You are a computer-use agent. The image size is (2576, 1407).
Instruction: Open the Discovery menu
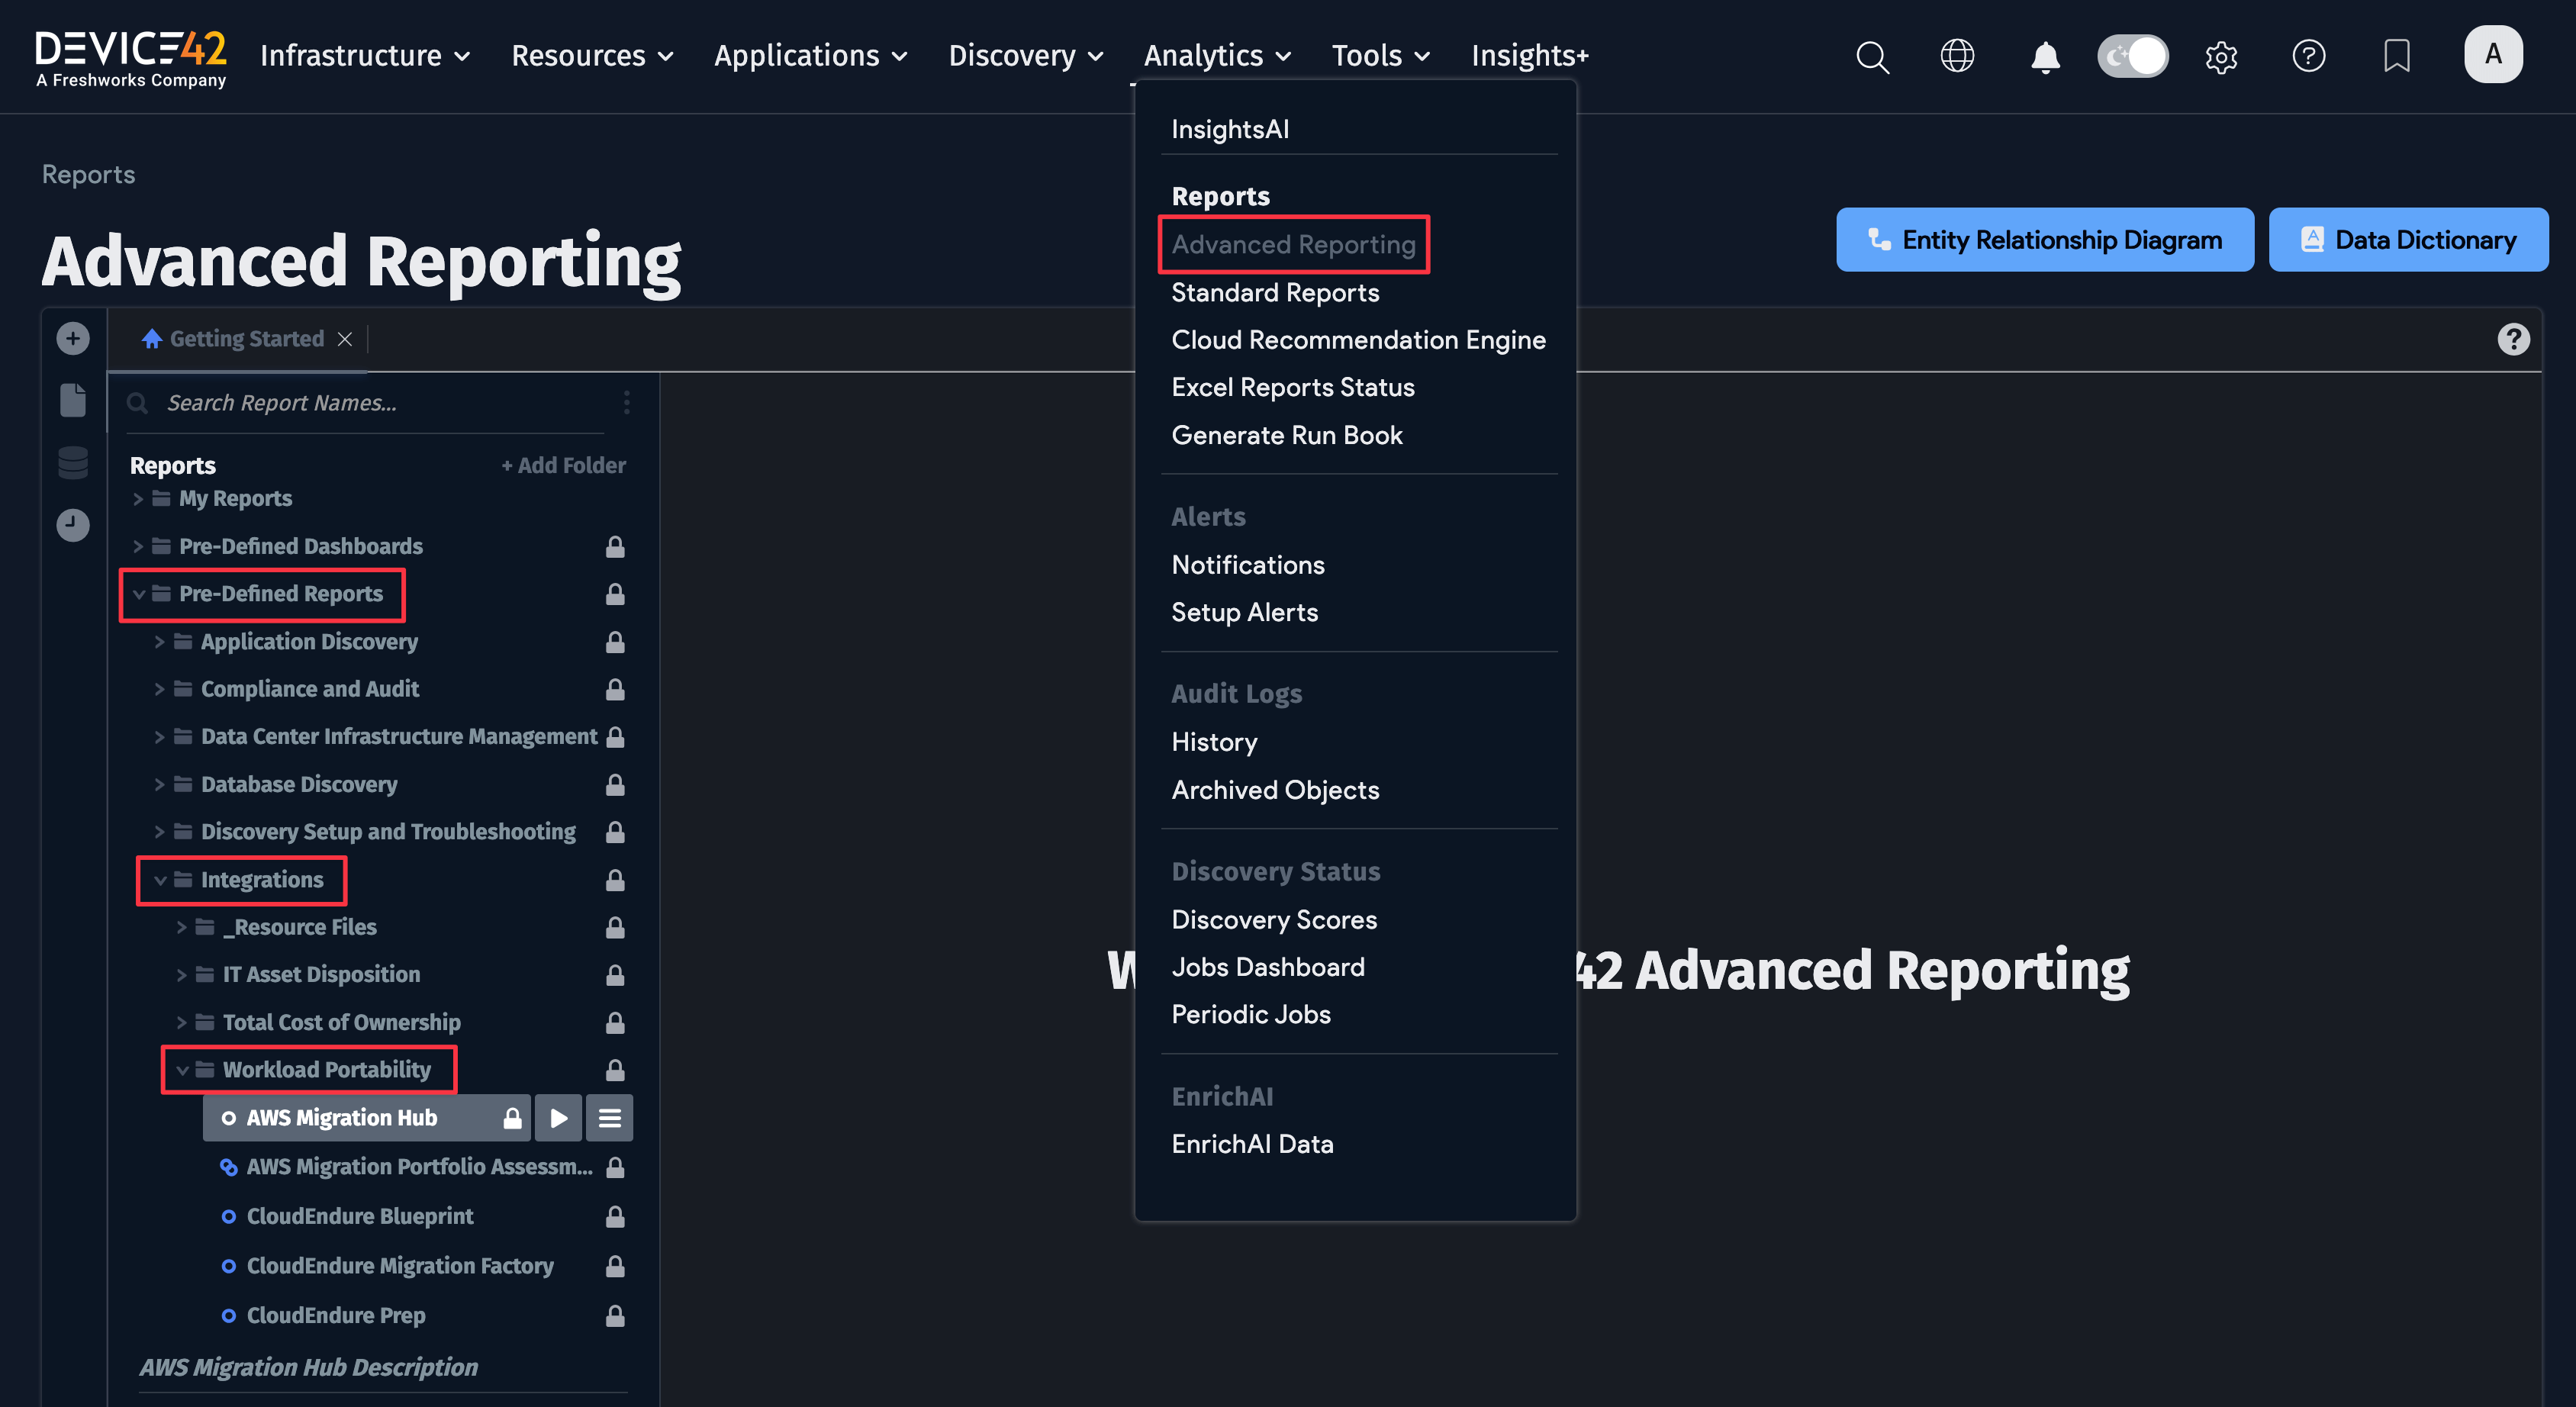tap(1026, 56)
